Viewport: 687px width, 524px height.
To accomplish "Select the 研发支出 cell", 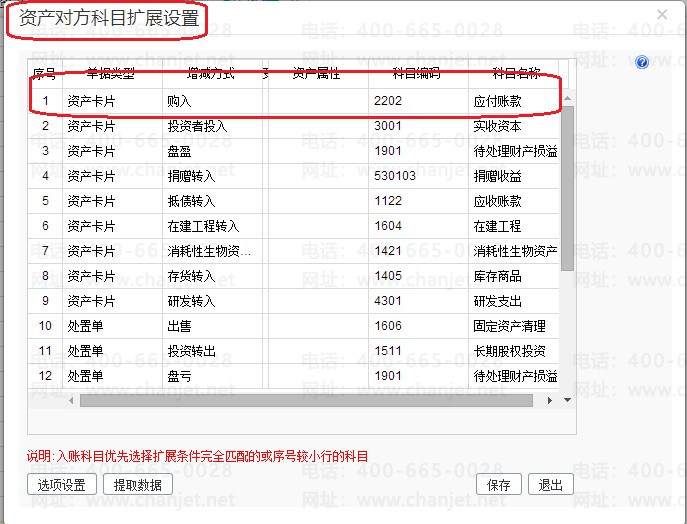I will (x=513, y=301).
